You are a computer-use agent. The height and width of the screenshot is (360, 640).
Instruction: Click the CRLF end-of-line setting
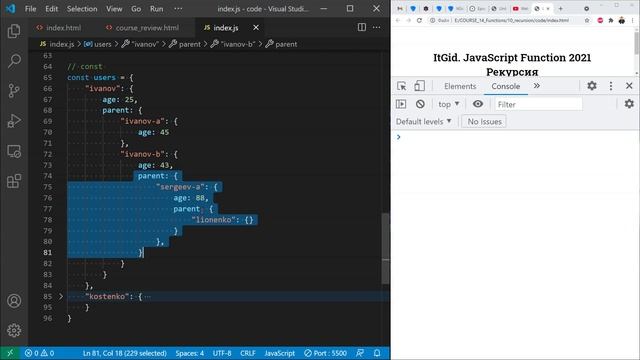248,353
